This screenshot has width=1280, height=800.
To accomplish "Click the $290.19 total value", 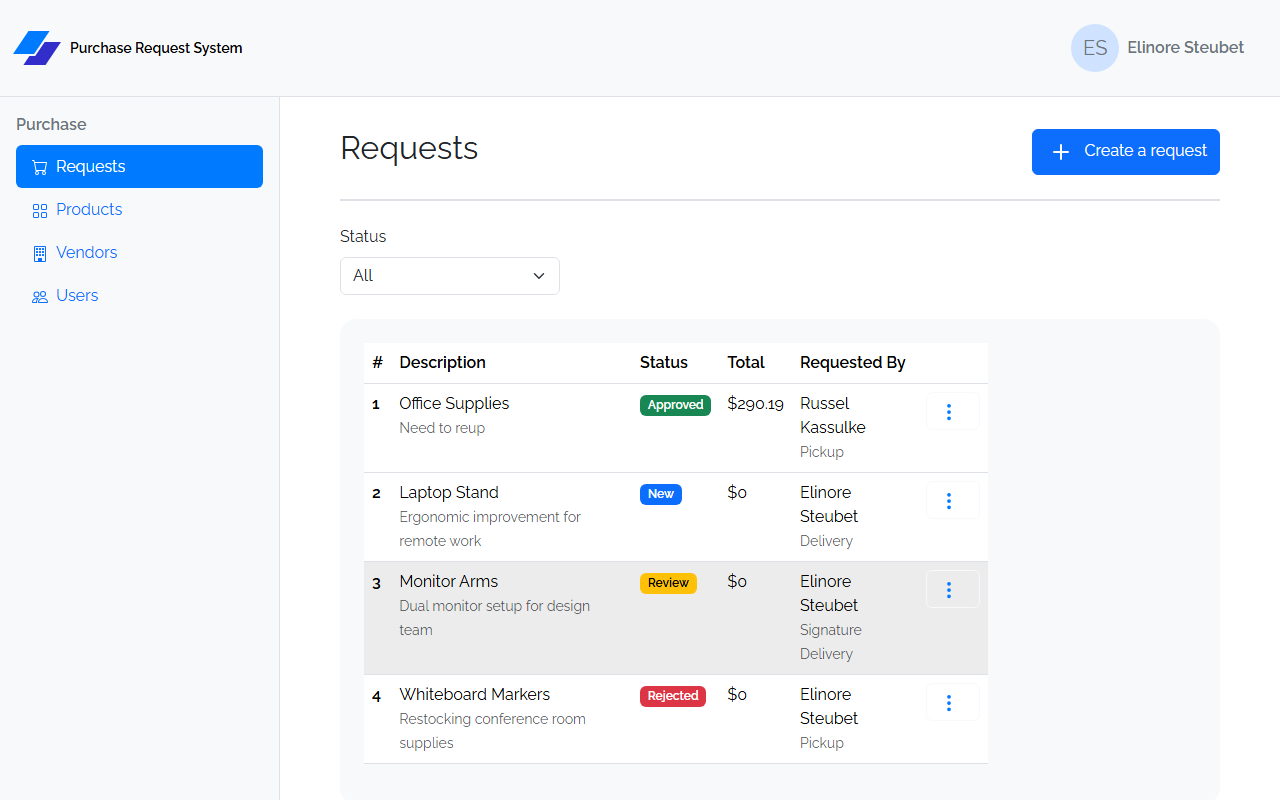I will coord(756,404).
